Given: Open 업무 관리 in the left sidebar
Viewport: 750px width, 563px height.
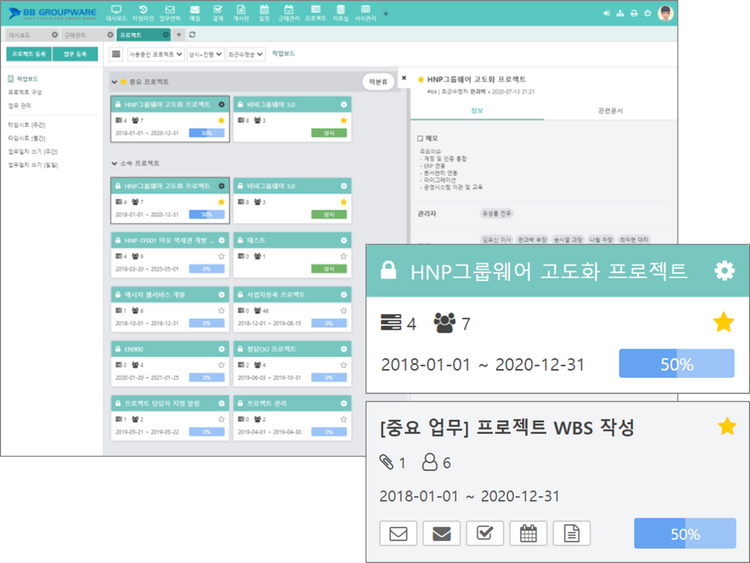Looking at the screenshot, I should [20, 105].
